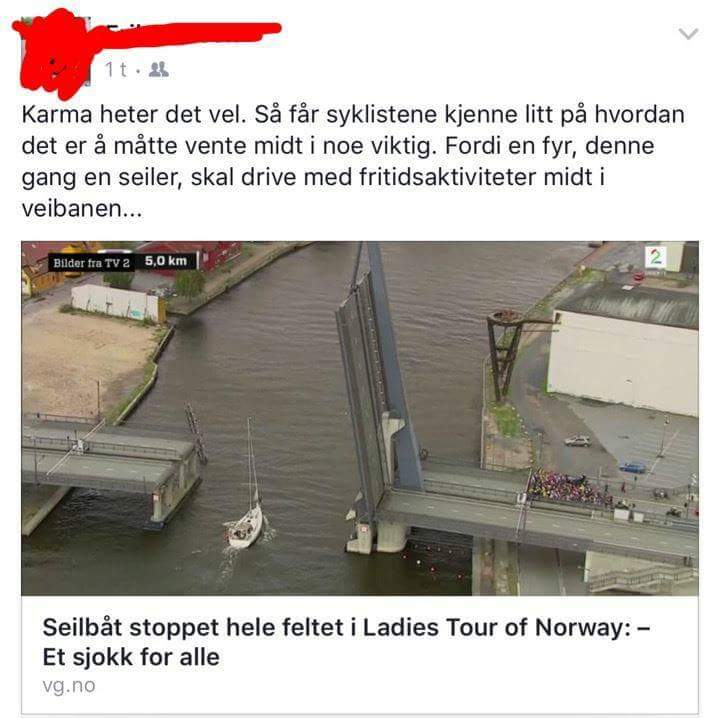The image size is (720, 718).
Task: Click the white sailboat in the preview
Action: (x=245, y=524)
